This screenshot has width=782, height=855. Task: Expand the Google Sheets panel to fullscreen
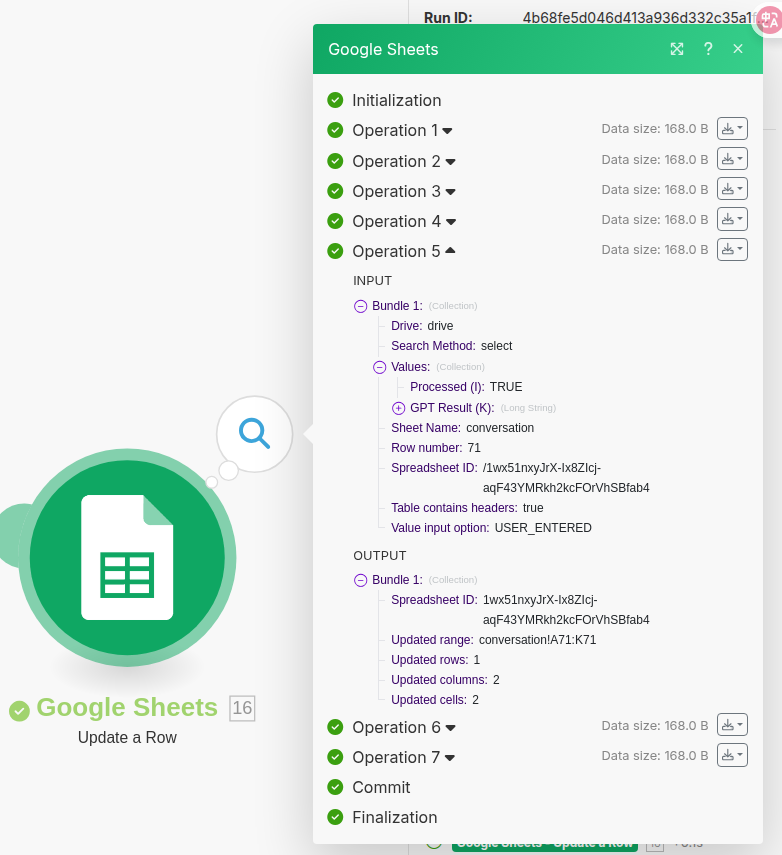click(x=677, y=49)
